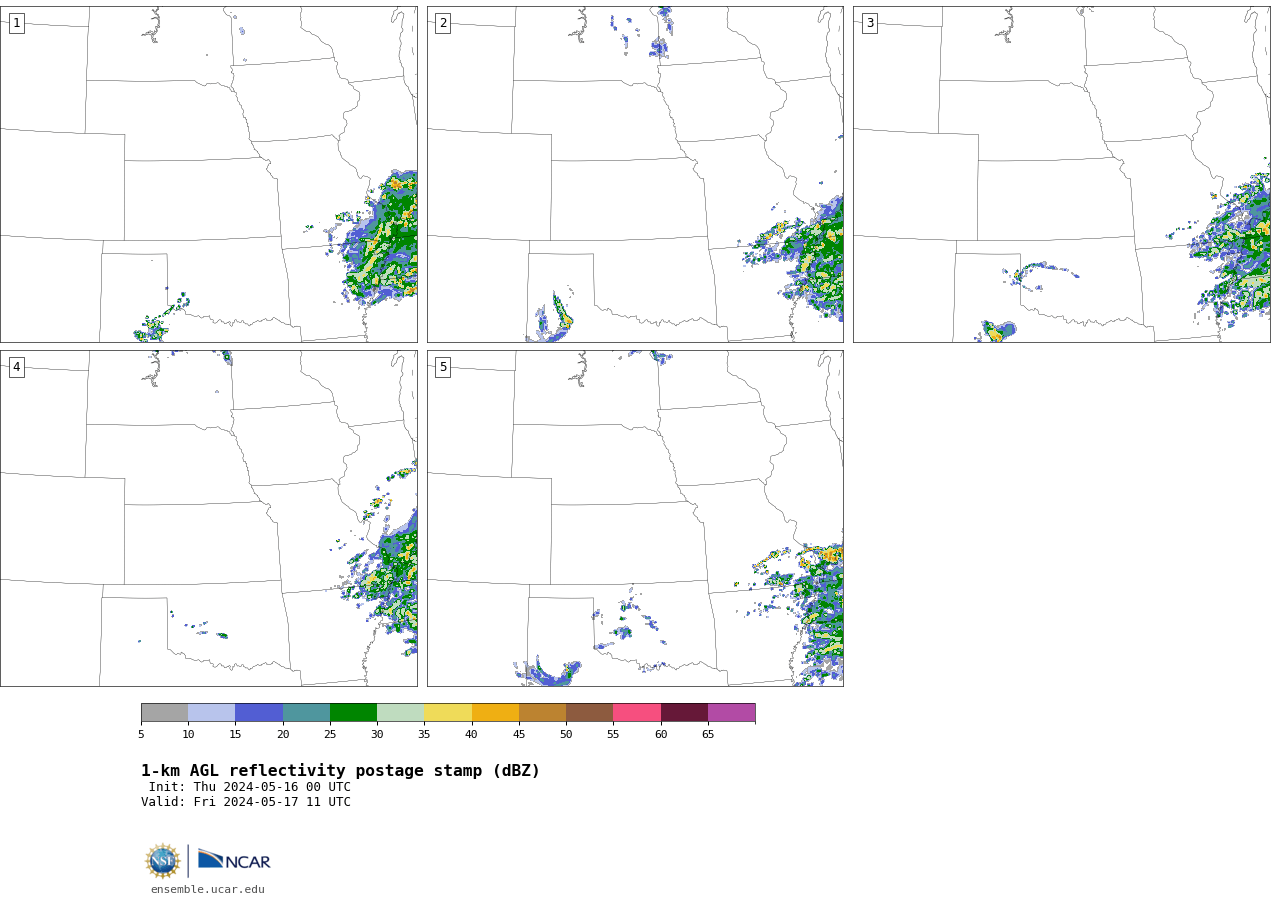Screen dimensions: 1280x901
Task: Click the blue 15-20 dBZ swatch
Action: (259, 712)
